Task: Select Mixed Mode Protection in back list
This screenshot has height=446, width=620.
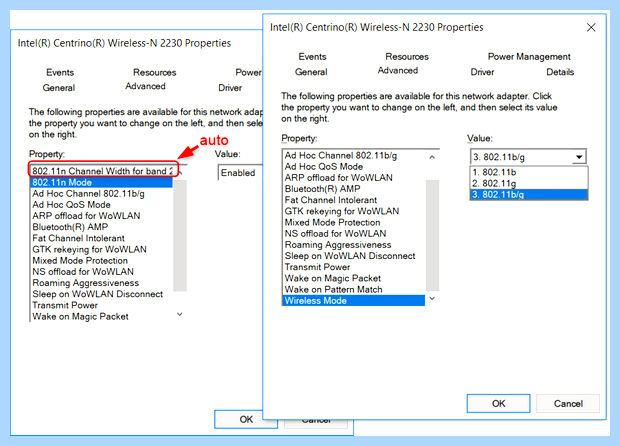Action: click(x=102, y=261)
